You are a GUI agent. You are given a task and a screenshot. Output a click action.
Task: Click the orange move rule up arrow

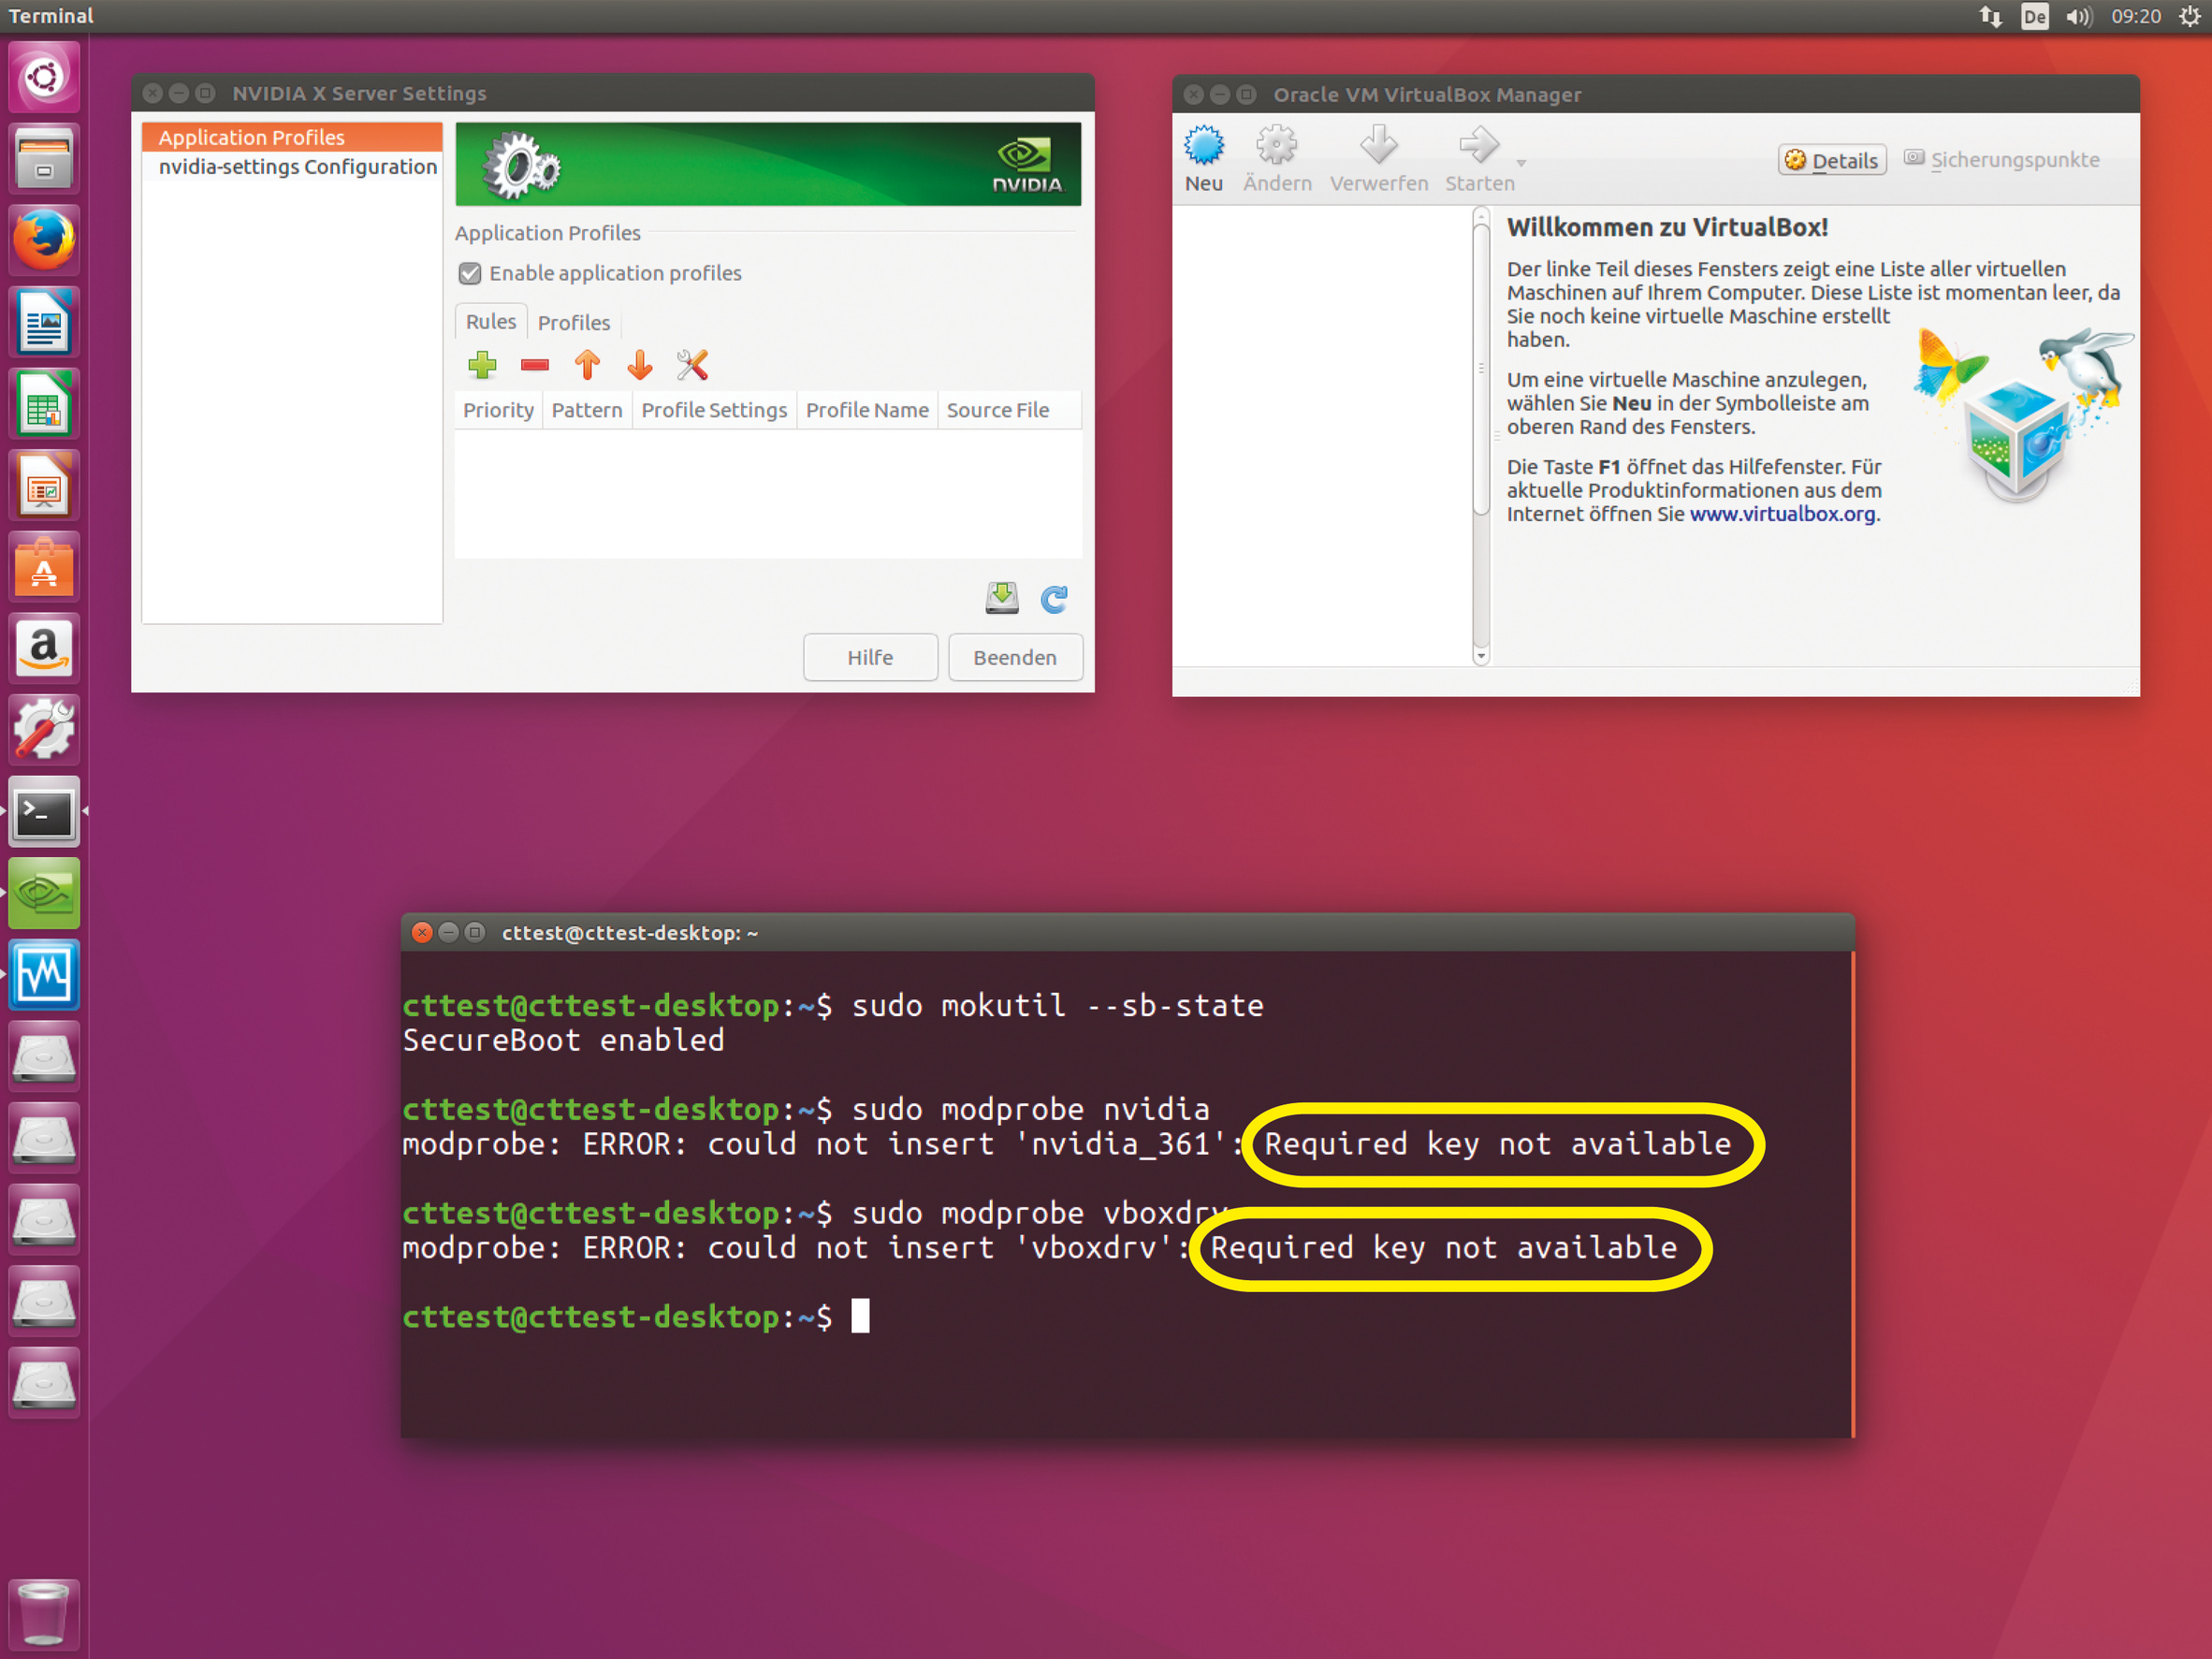(x=587, y=365)
